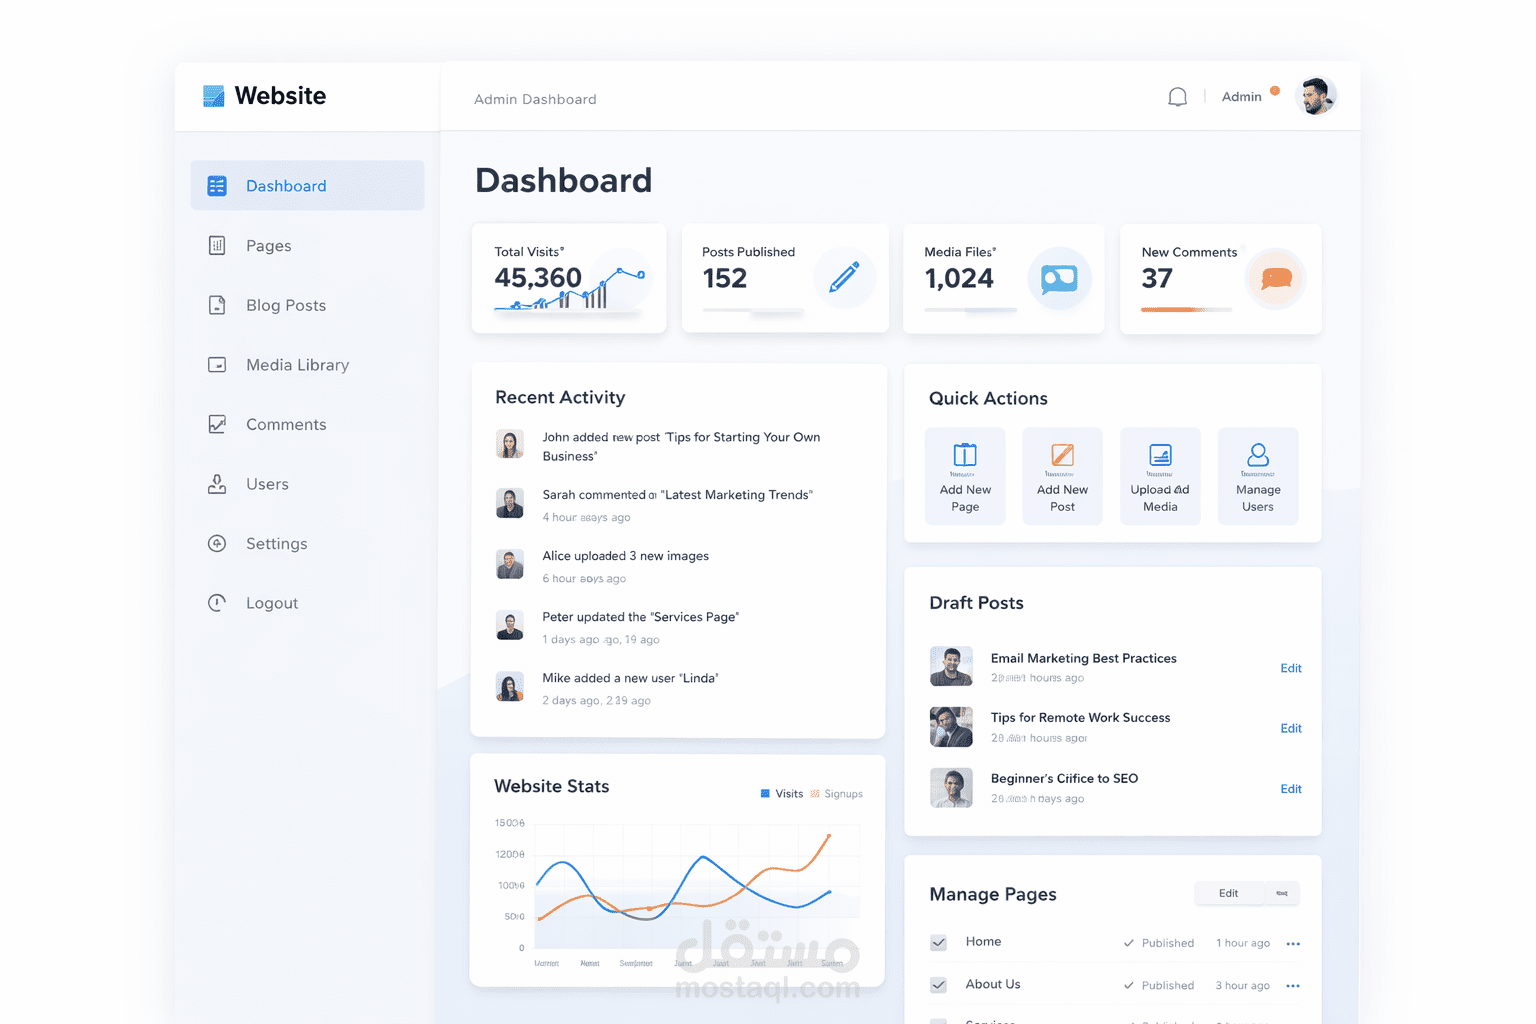Click the New Comments speech bubble icon
Screen dimensions: 1536x1024
[x=1276, y=278]
